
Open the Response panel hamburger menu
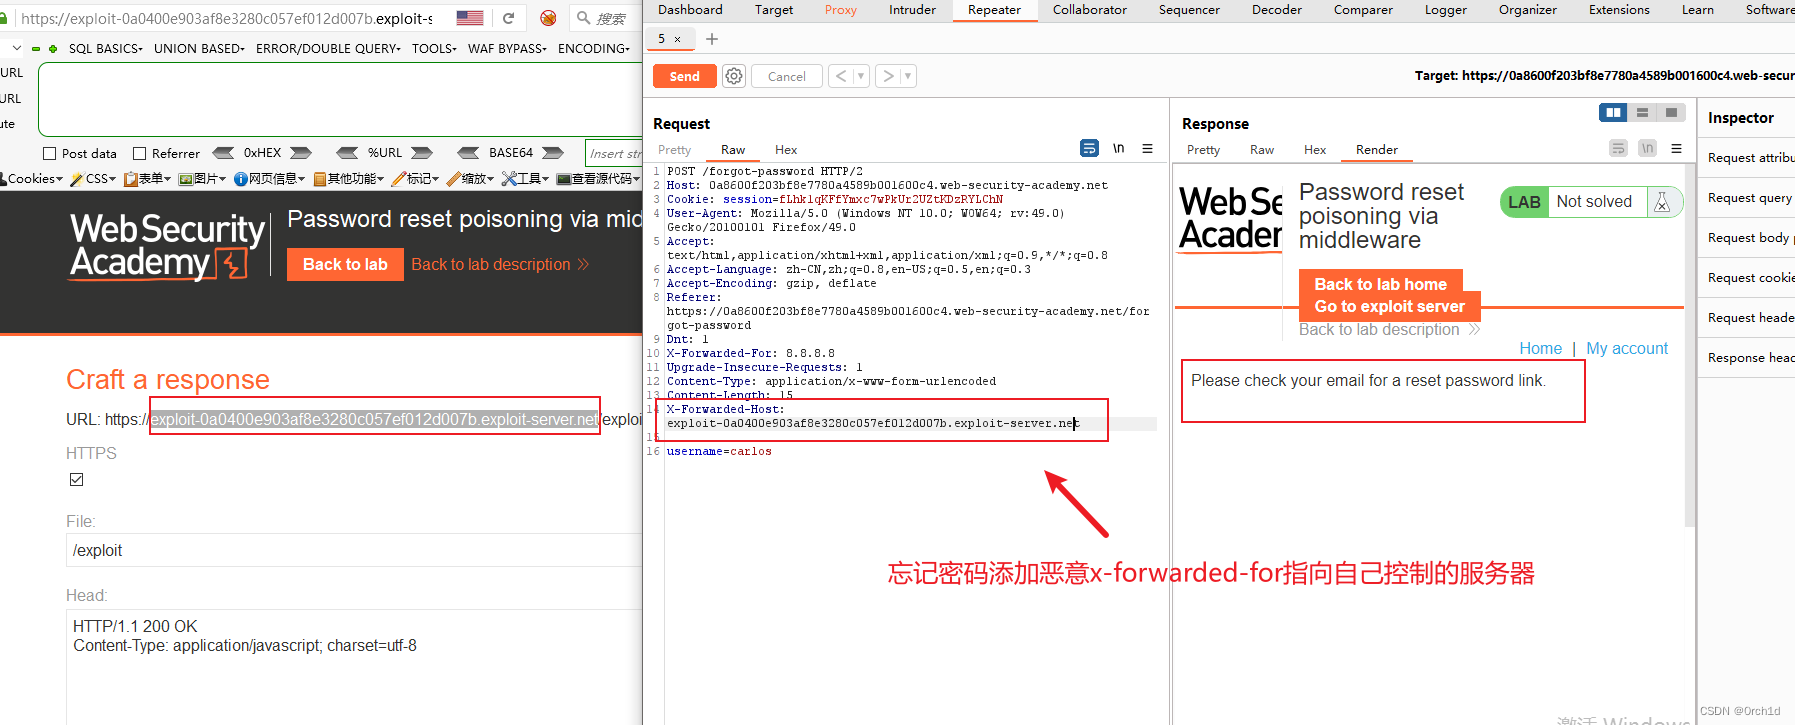(1676, 148)
